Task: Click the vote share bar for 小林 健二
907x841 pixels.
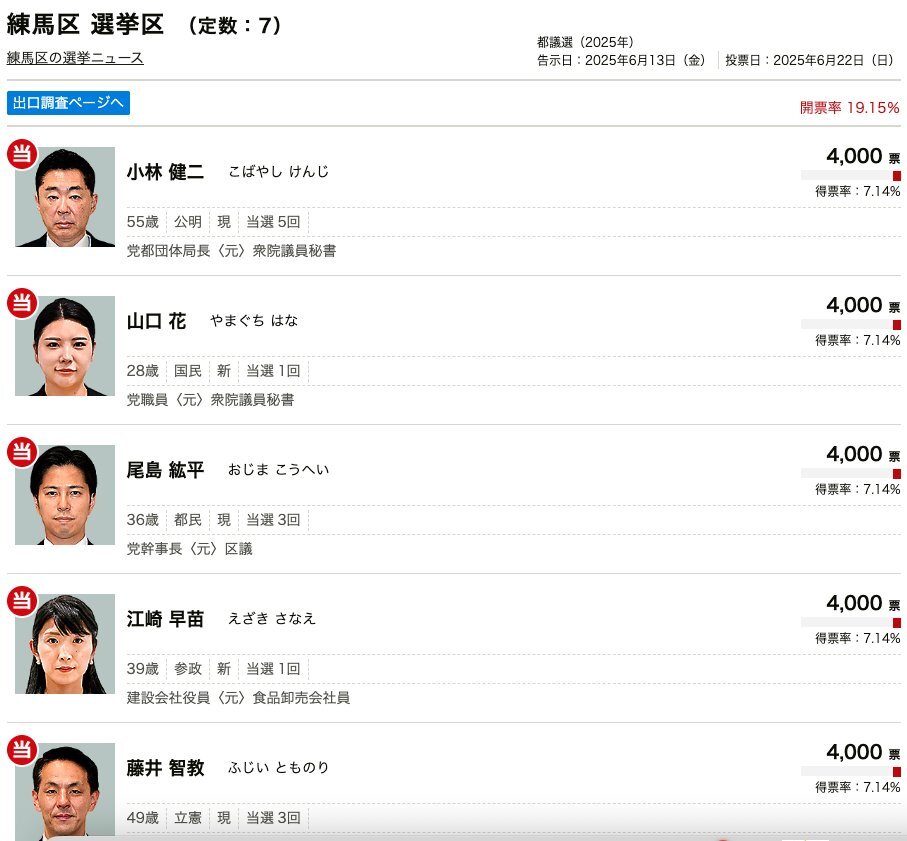Action: click(x=851, y=175)
